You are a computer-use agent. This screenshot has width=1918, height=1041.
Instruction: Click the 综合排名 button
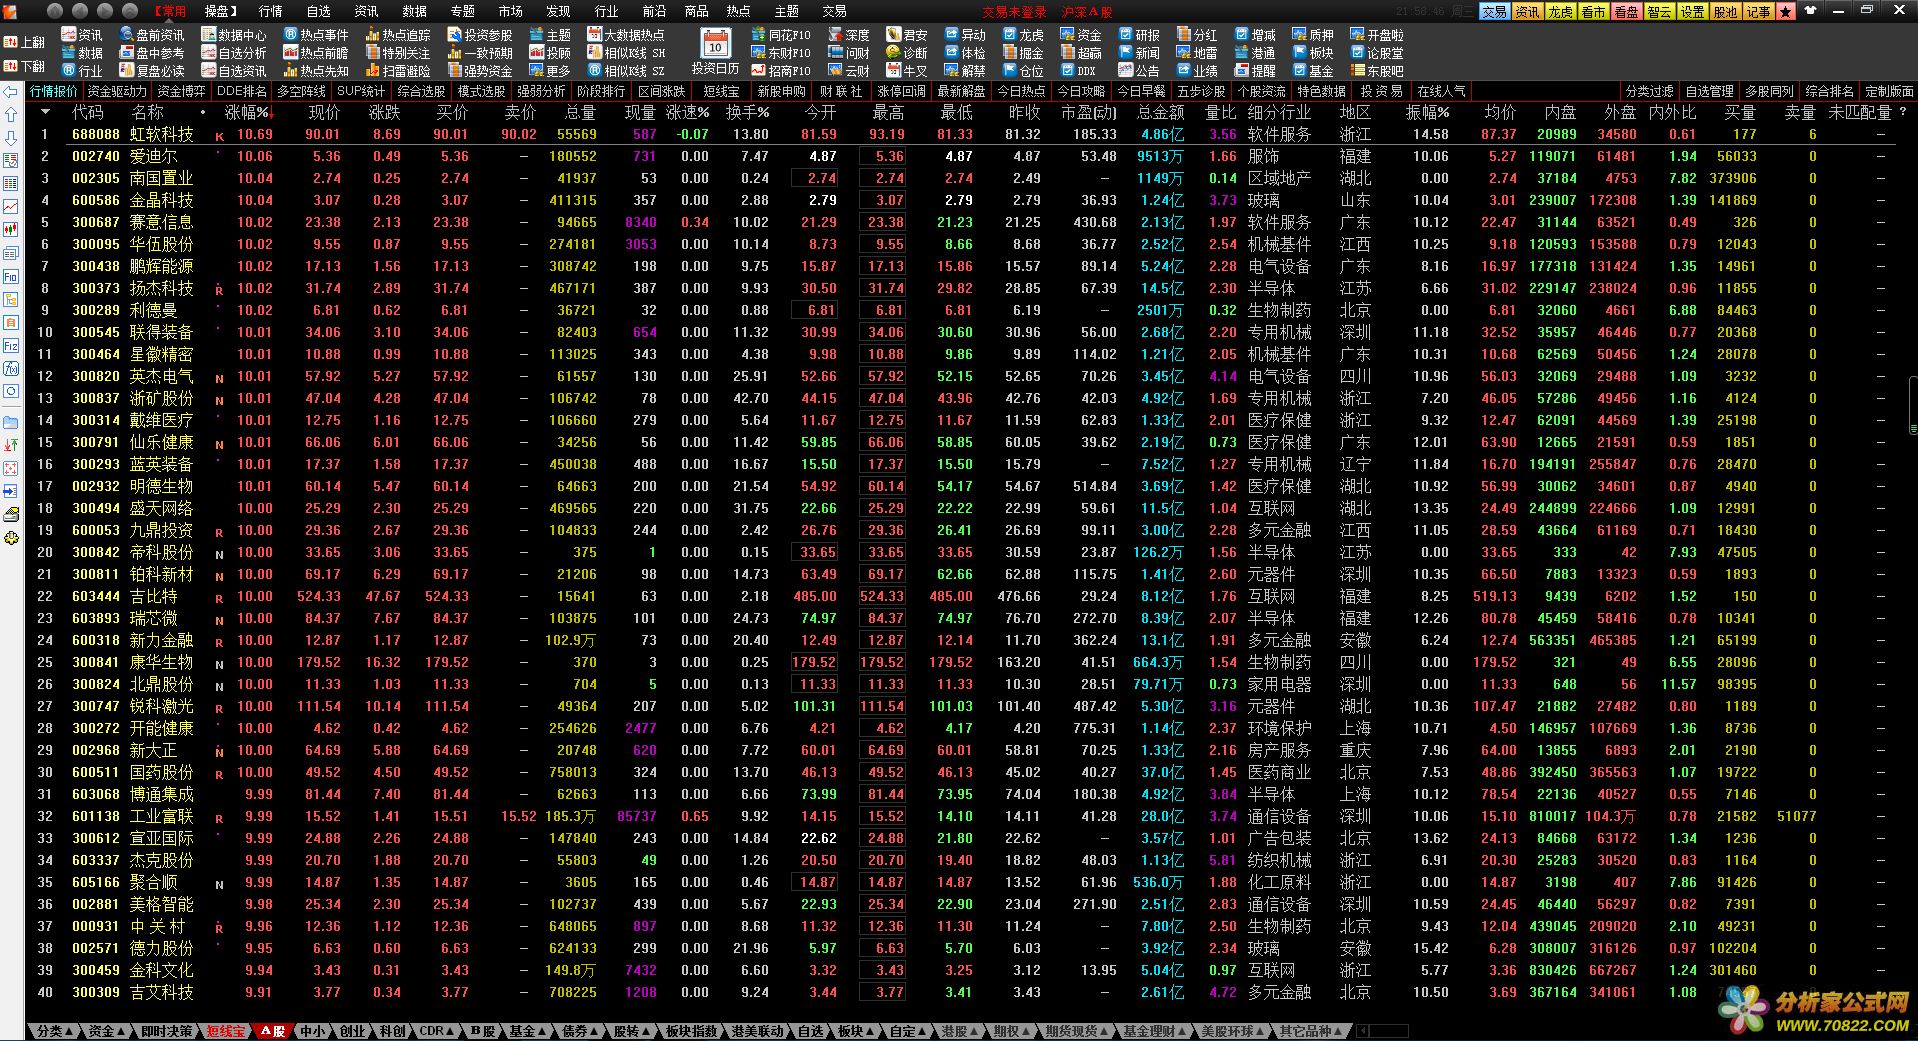(1829, 91)
